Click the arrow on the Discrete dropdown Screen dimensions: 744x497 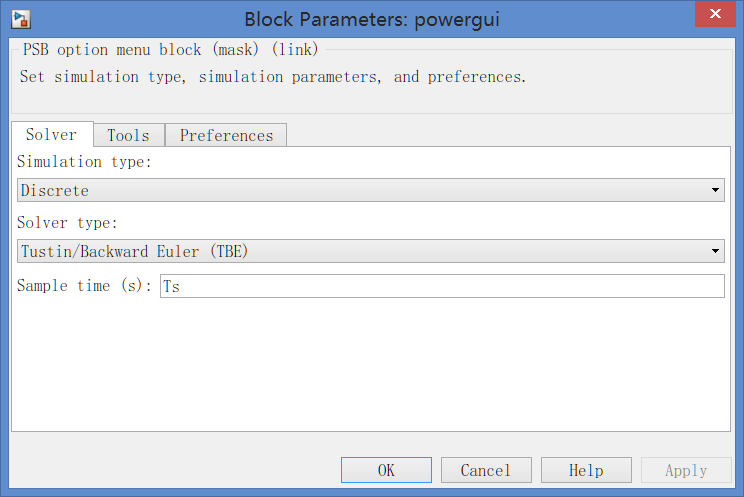(715, 190)
